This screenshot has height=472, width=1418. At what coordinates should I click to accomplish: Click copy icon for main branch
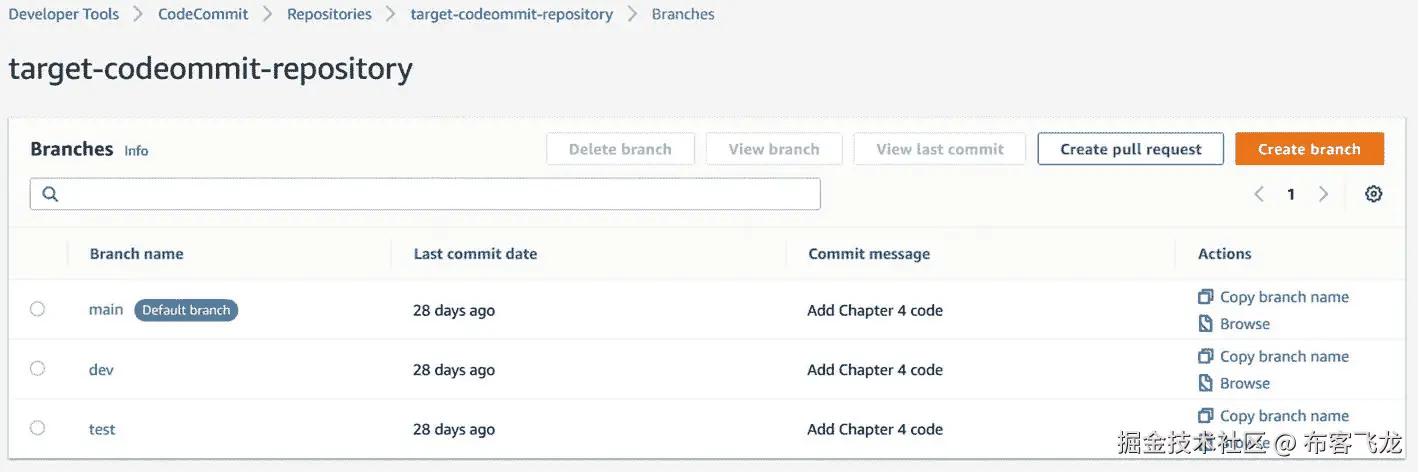(x=1205, y=297)
